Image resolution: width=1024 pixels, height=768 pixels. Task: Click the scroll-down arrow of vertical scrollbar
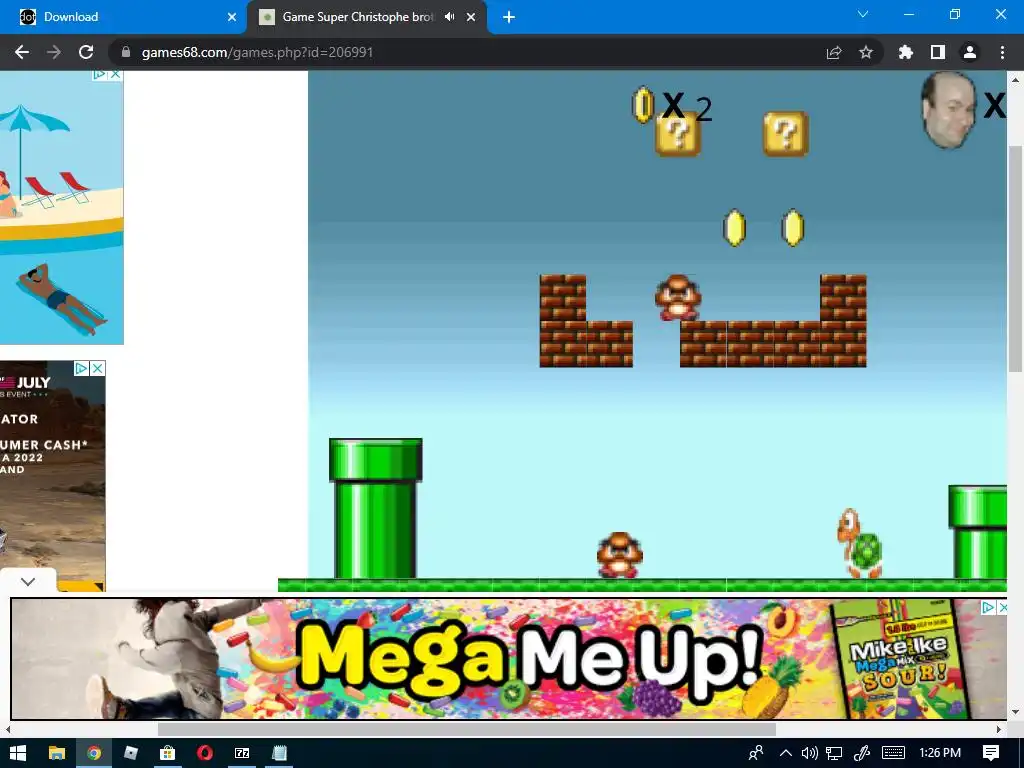pyautogui.click(x=1015, y=712)
